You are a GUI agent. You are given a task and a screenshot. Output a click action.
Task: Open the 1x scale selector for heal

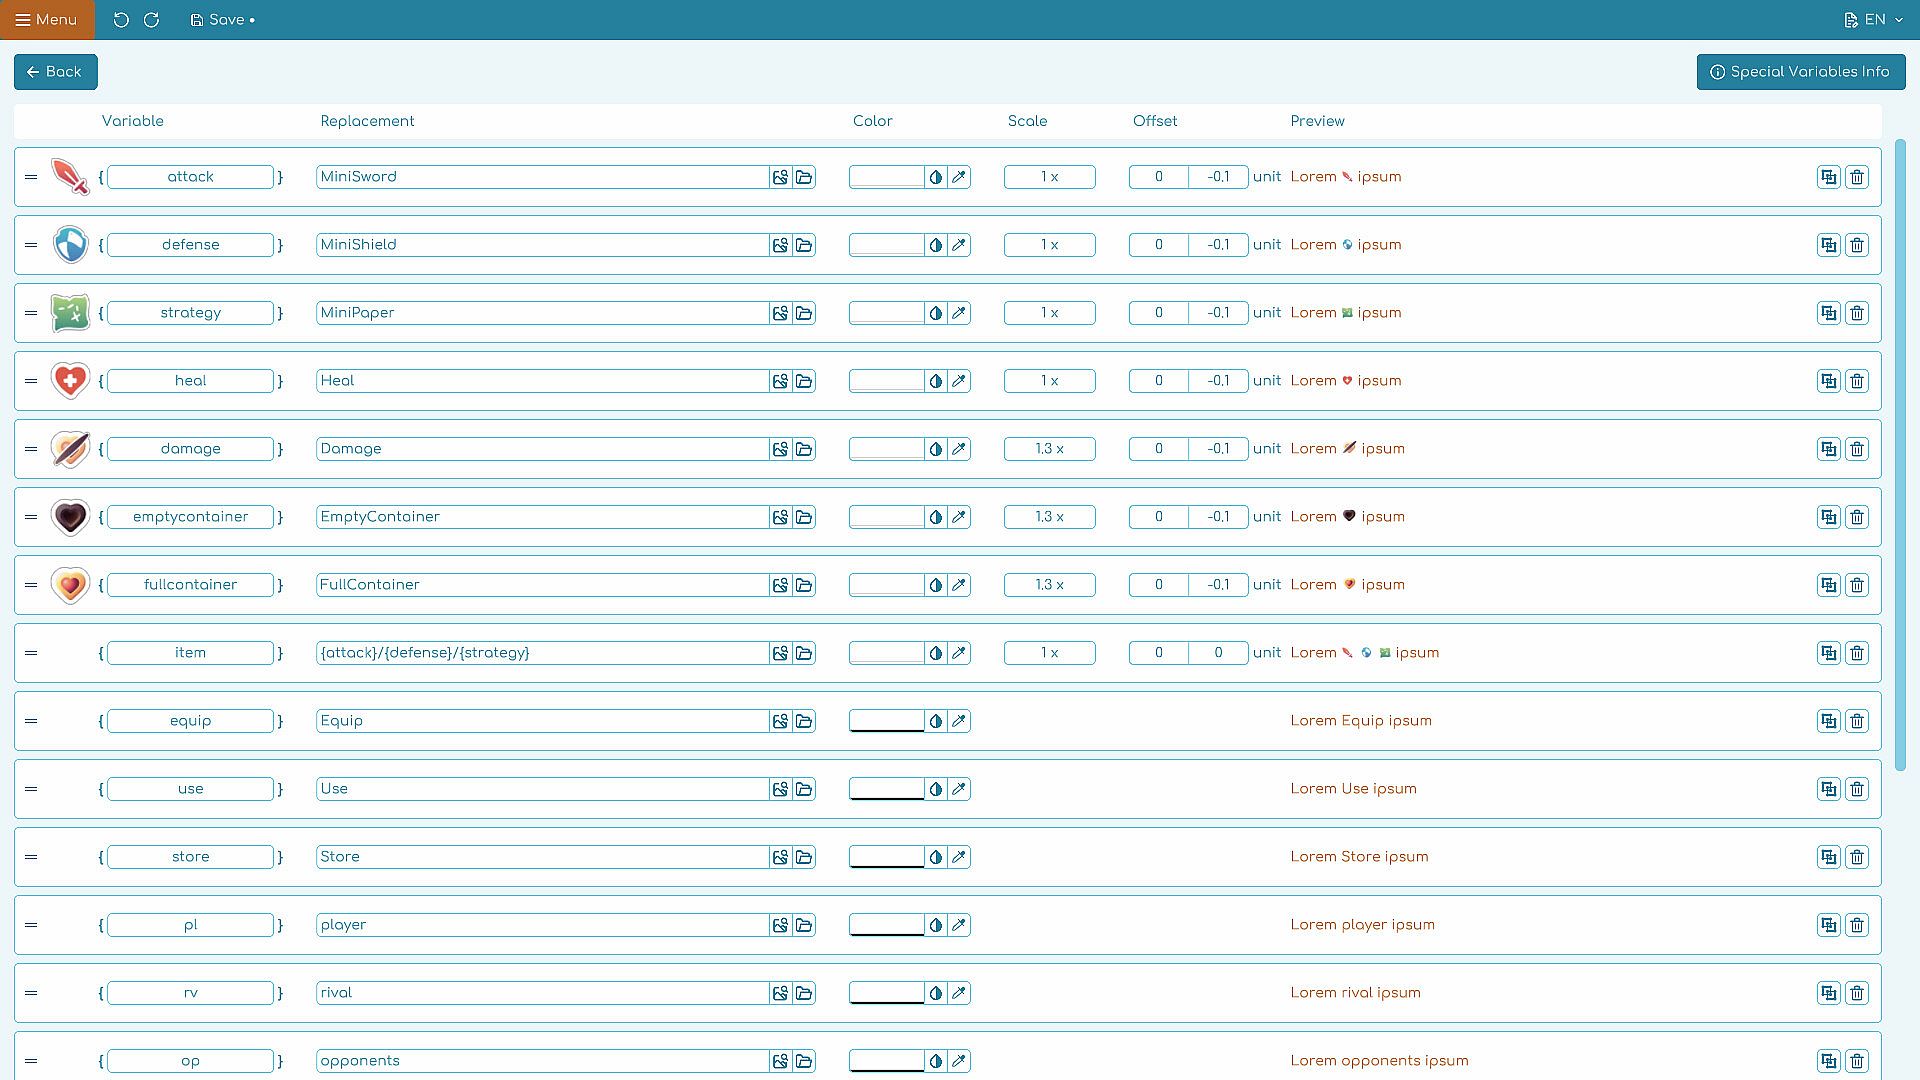click(1049, 381)
